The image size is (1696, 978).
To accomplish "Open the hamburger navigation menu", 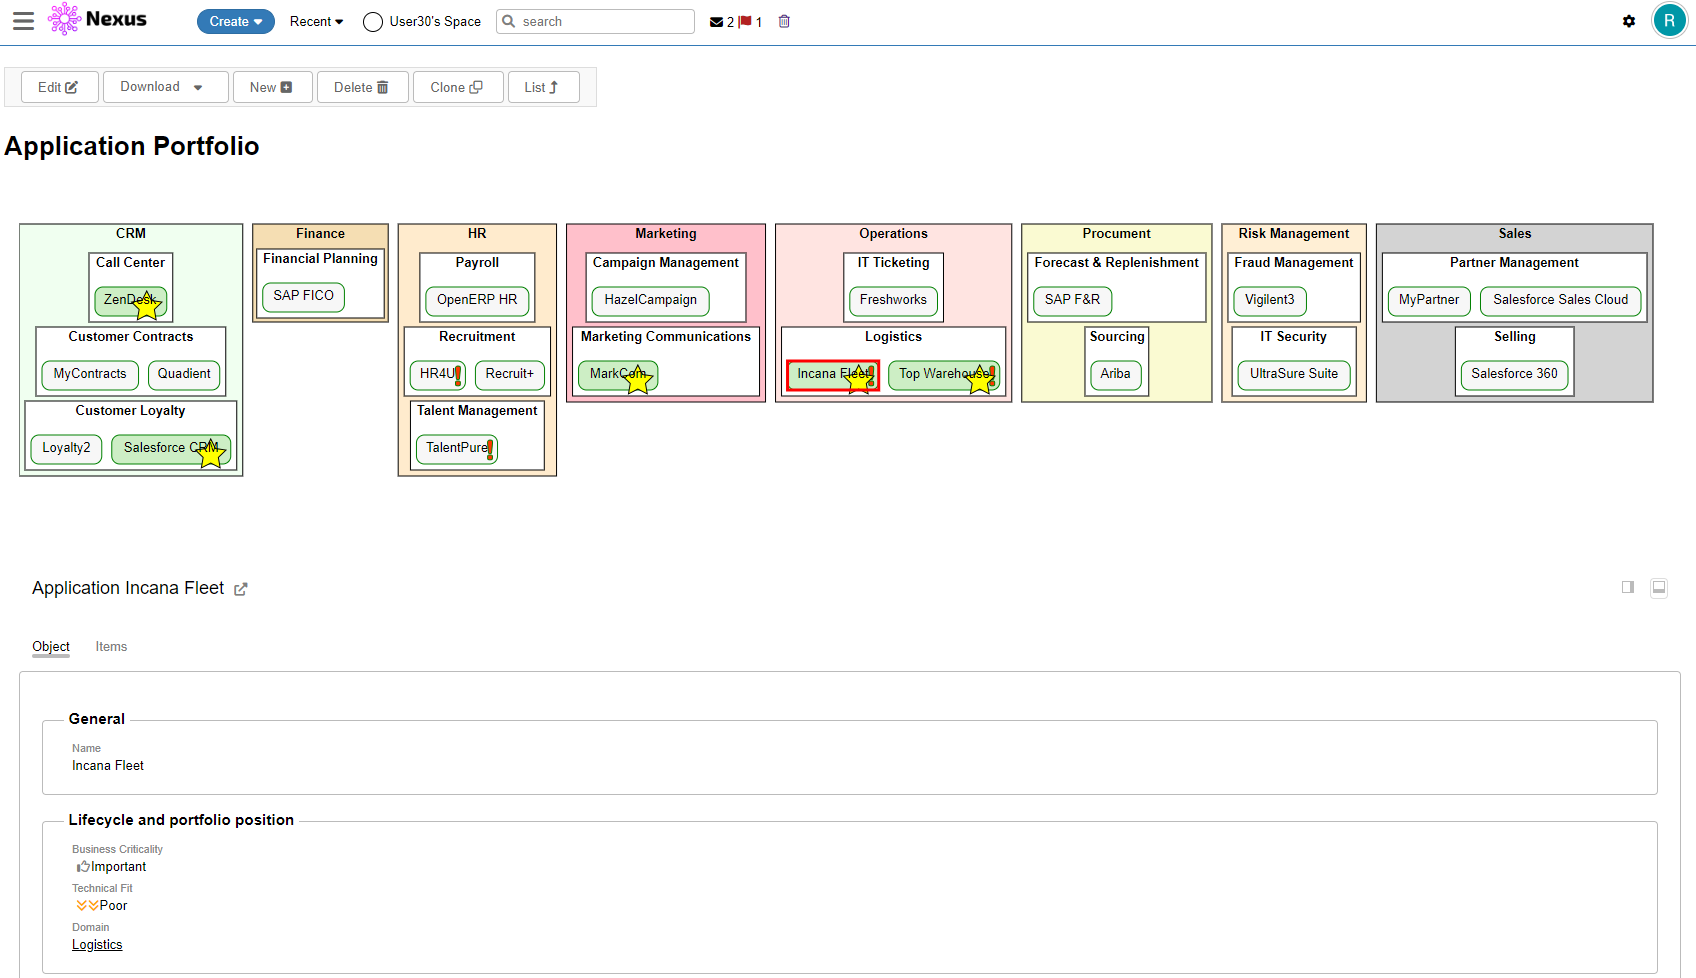I will (23, 21).
